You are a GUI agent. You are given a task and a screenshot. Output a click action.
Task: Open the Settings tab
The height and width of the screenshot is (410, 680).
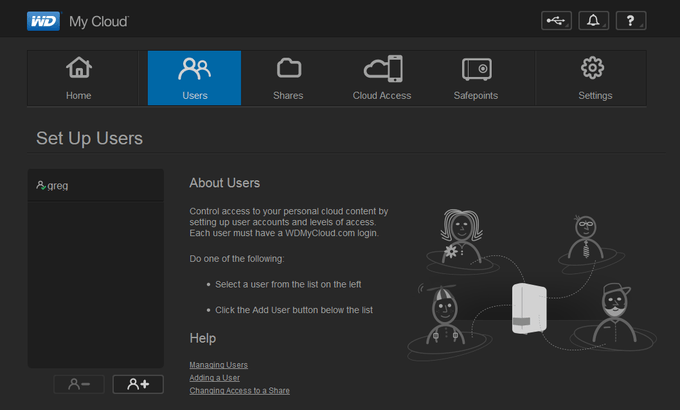tap(595, 78)
